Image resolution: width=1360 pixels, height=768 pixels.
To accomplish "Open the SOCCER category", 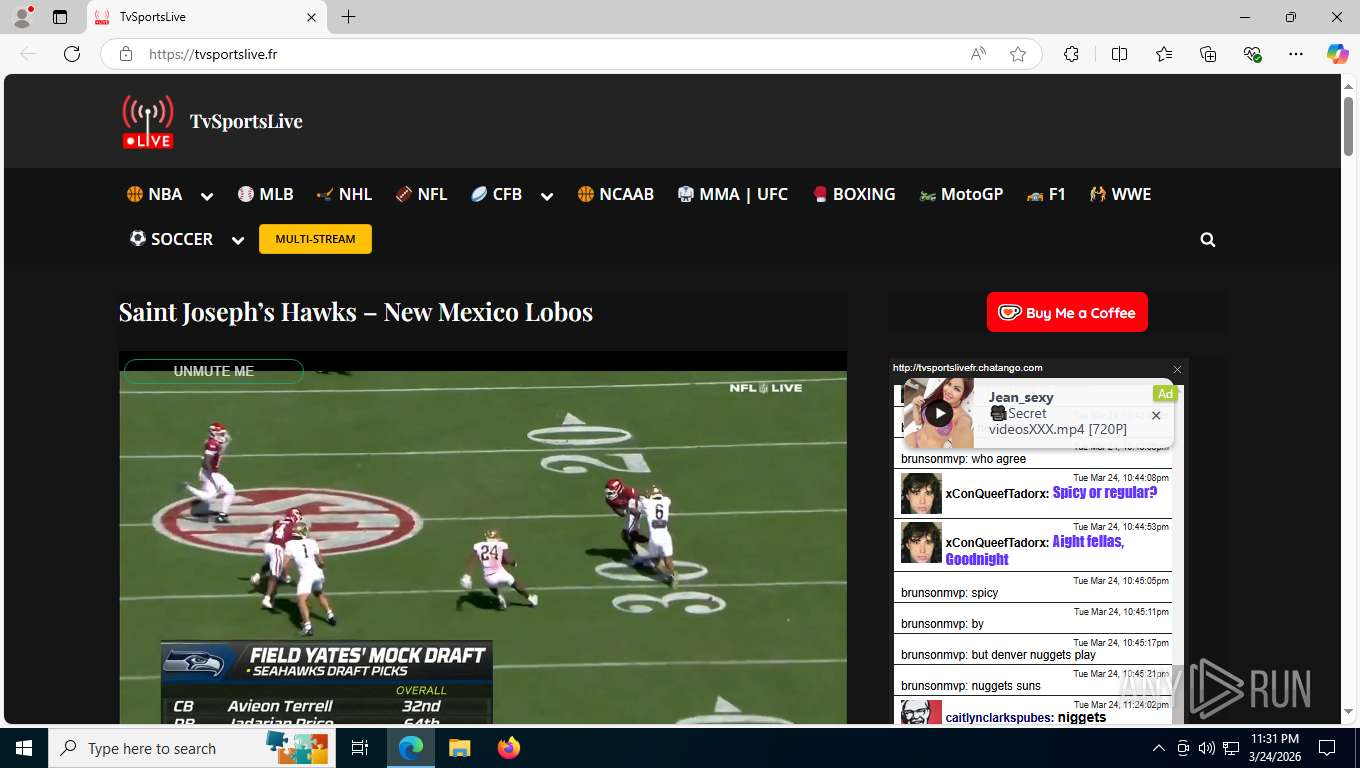I will tap(171, 239).
